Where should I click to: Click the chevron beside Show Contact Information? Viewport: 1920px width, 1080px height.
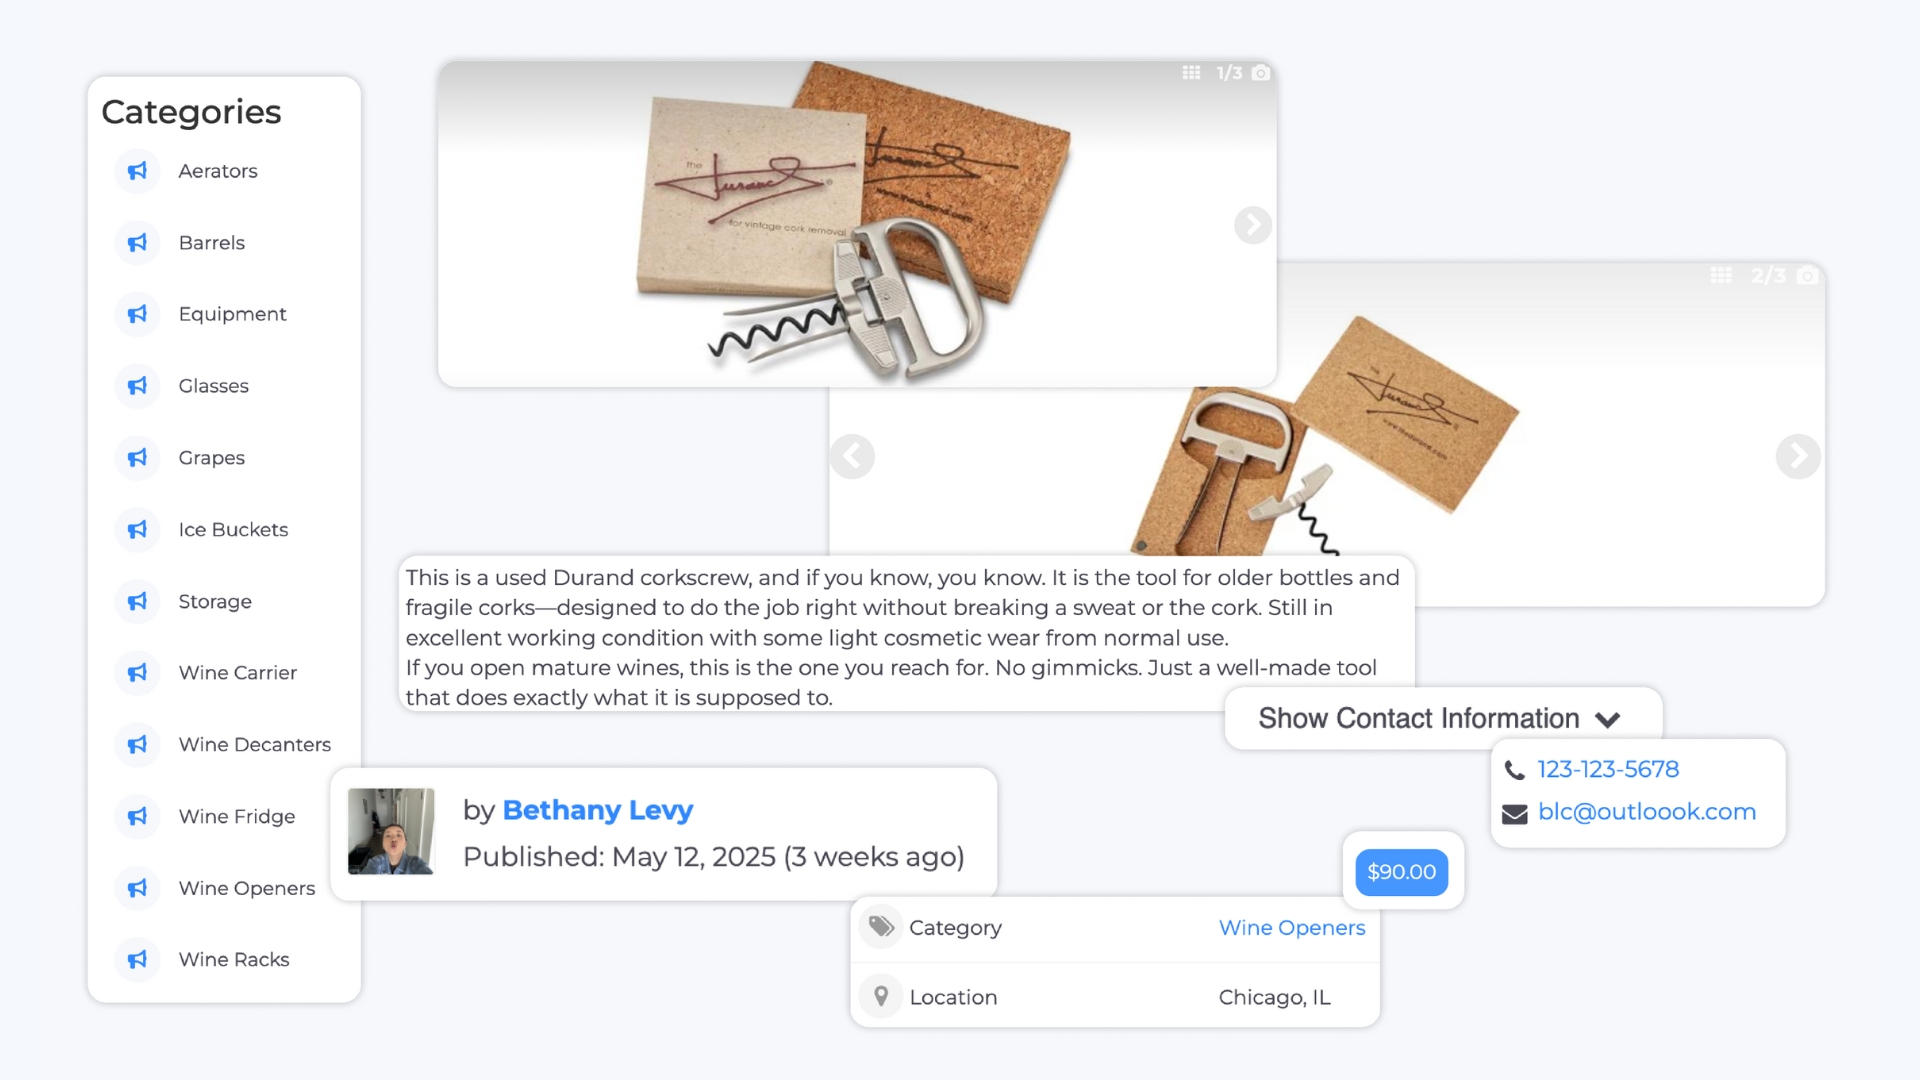(x=1607, y=720)
